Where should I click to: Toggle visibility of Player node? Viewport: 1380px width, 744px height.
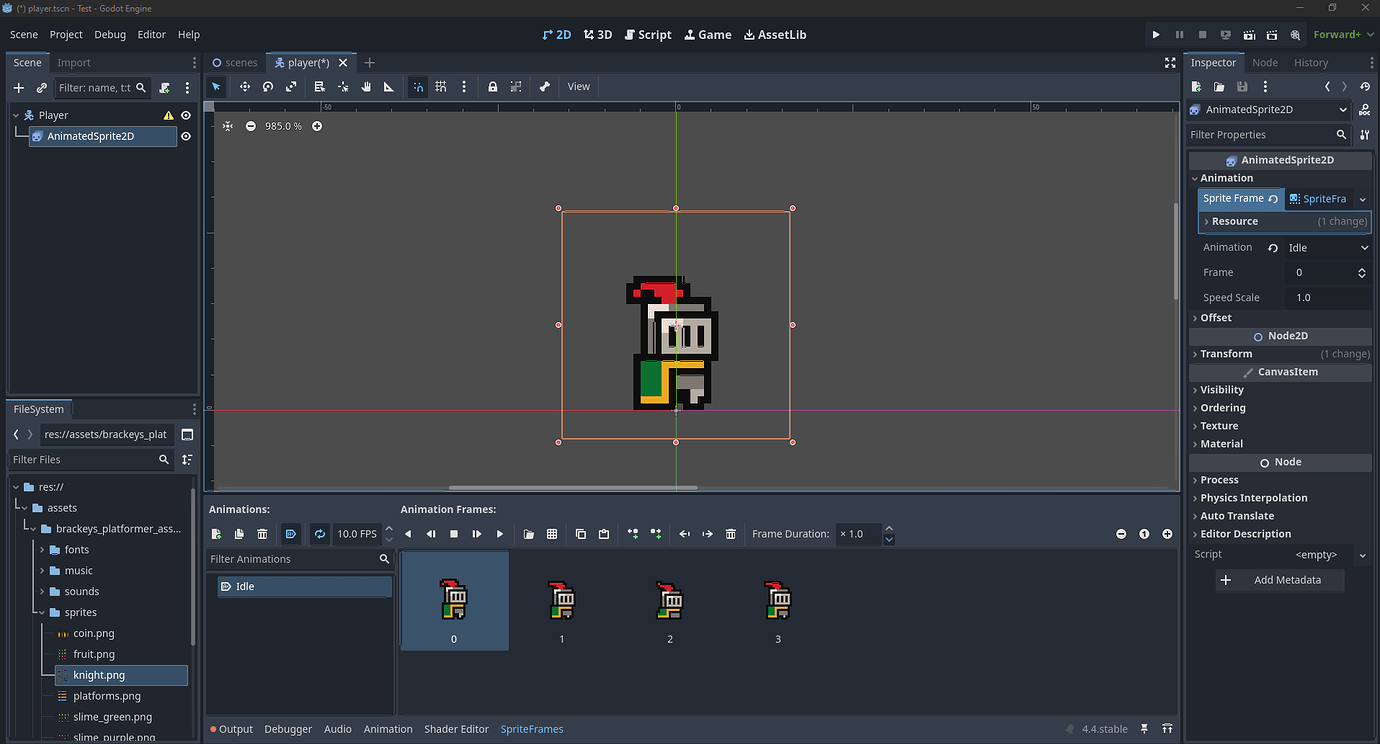click(x=186, y=115)
